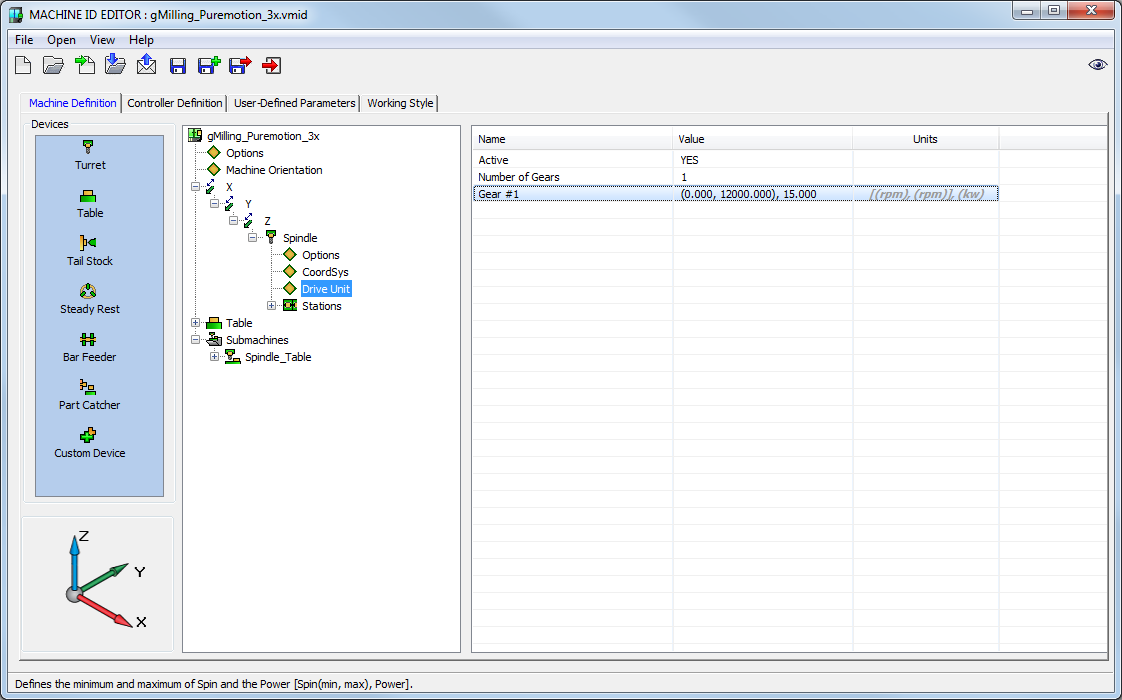Click the plain blue floppy Save icon

tap(178, 67)
